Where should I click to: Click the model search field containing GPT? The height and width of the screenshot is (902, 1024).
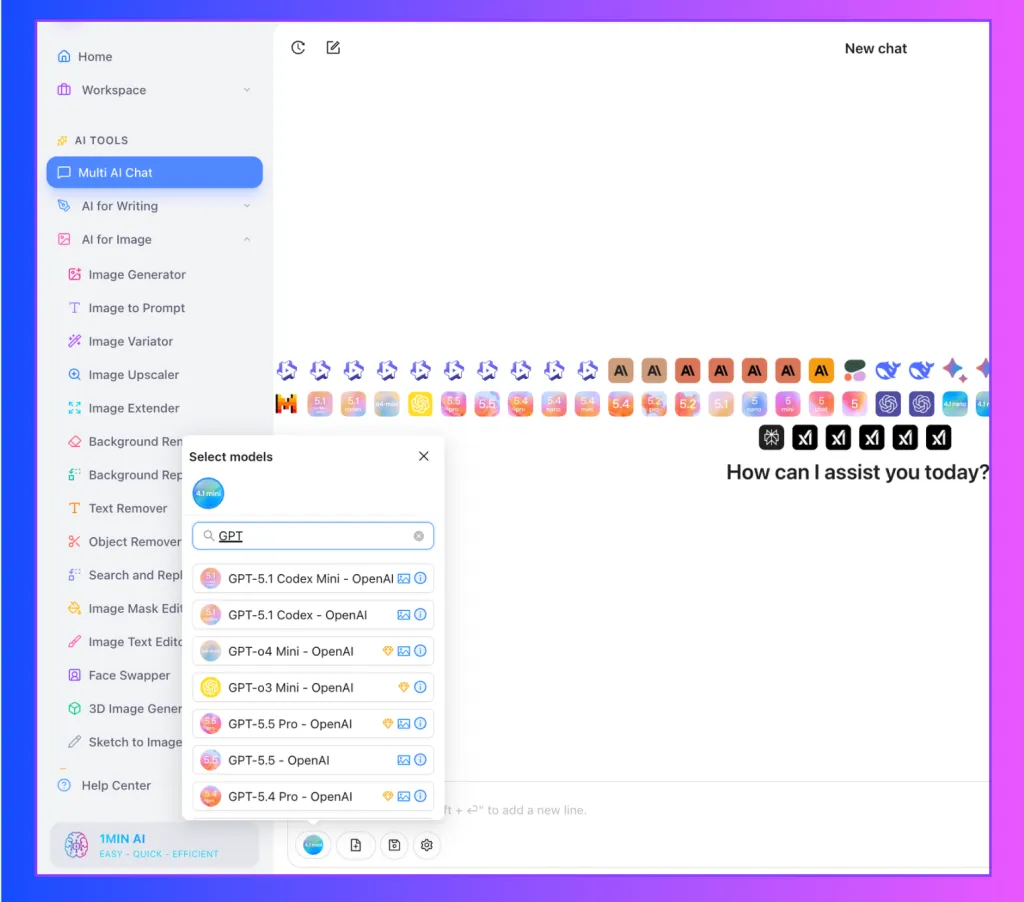pos(313,536)
